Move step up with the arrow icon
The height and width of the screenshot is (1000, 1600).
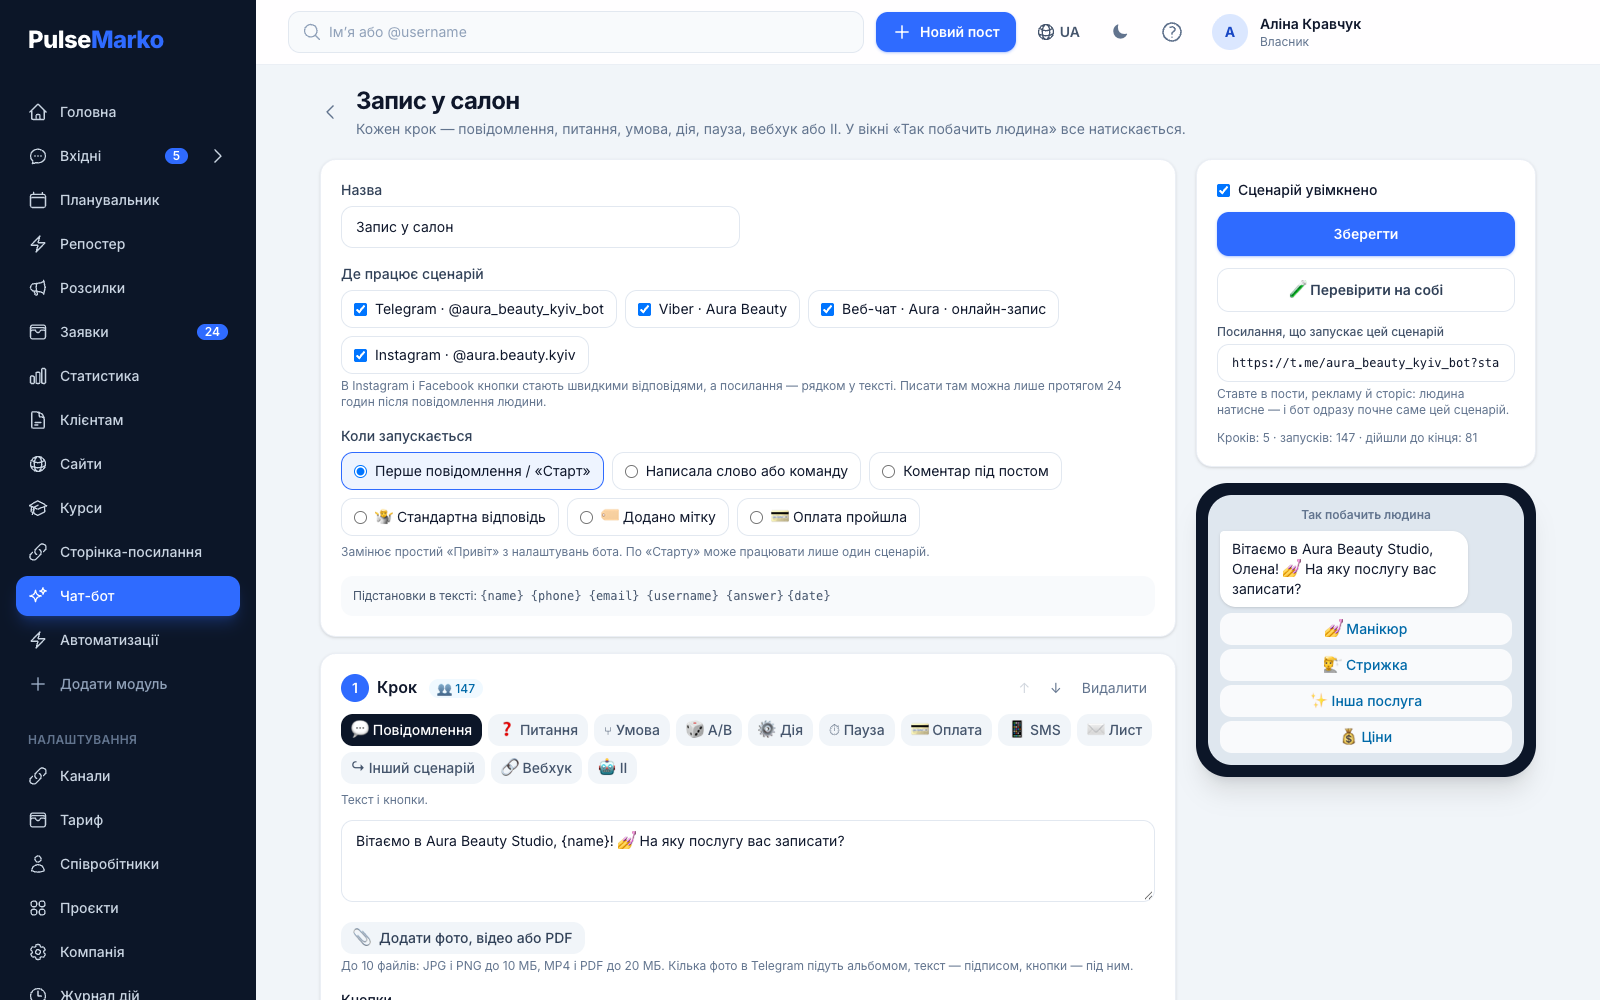tap(1024, 688)
